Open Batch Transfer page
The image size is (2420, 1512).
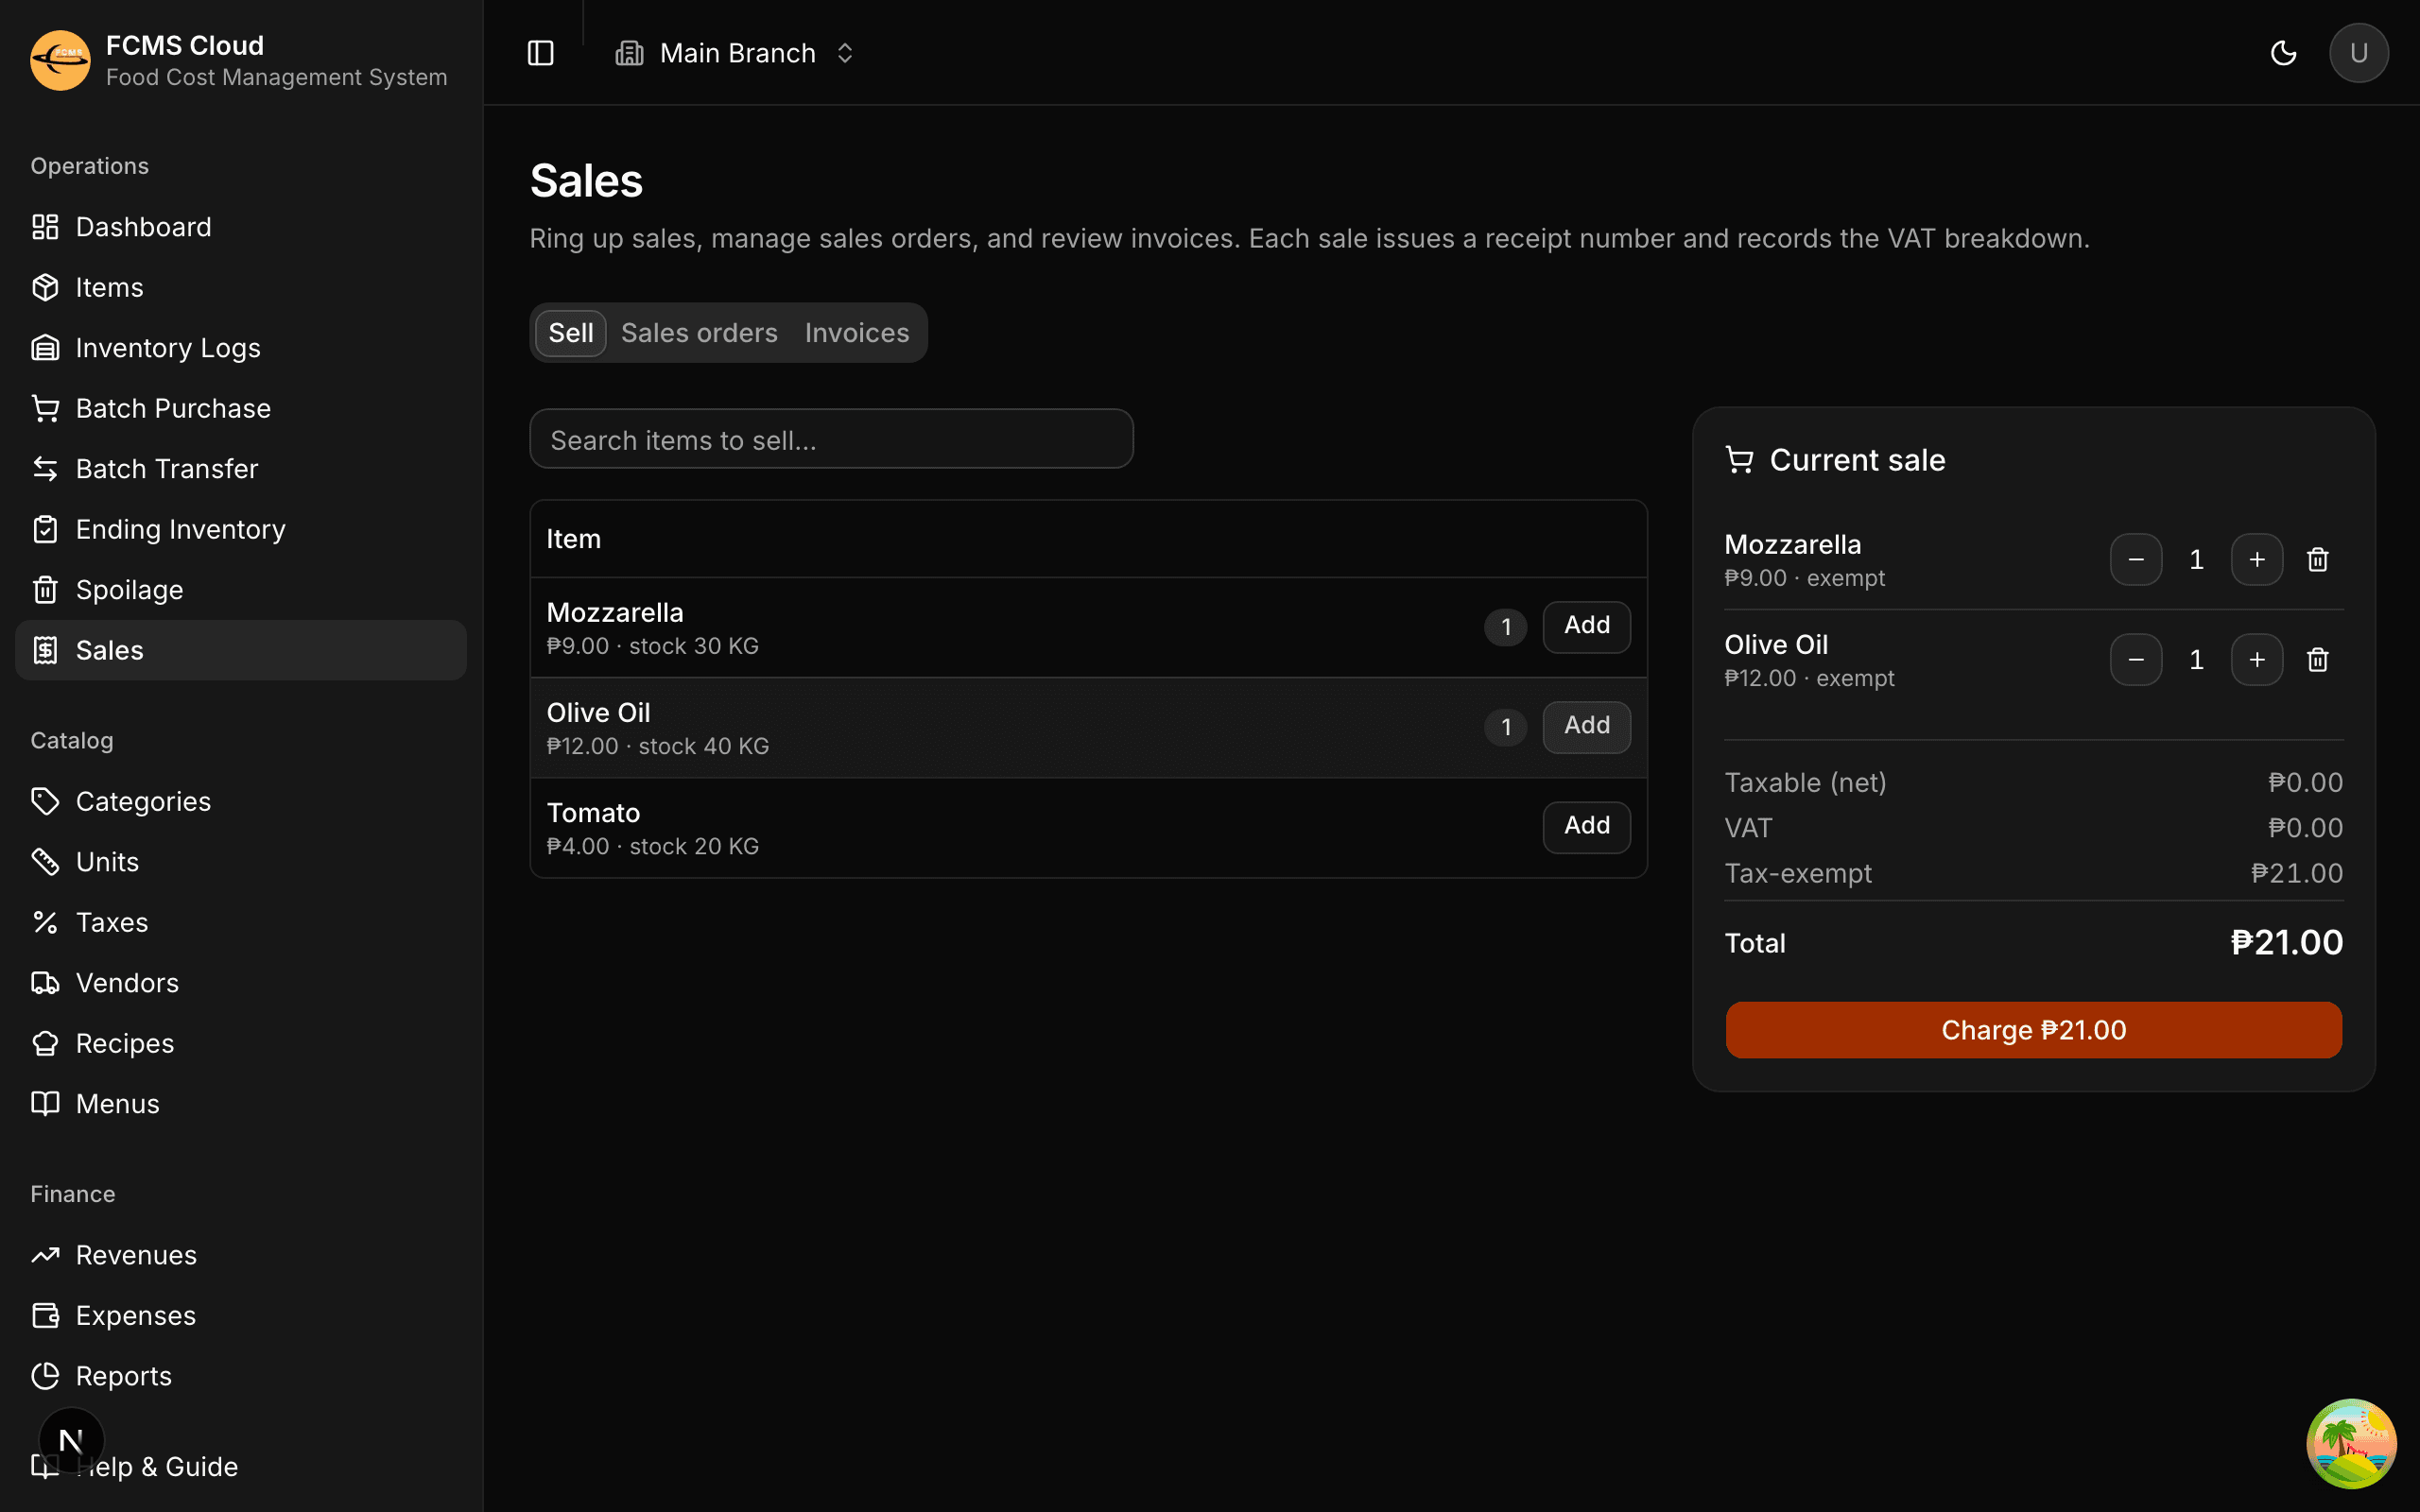pos(241,469)
